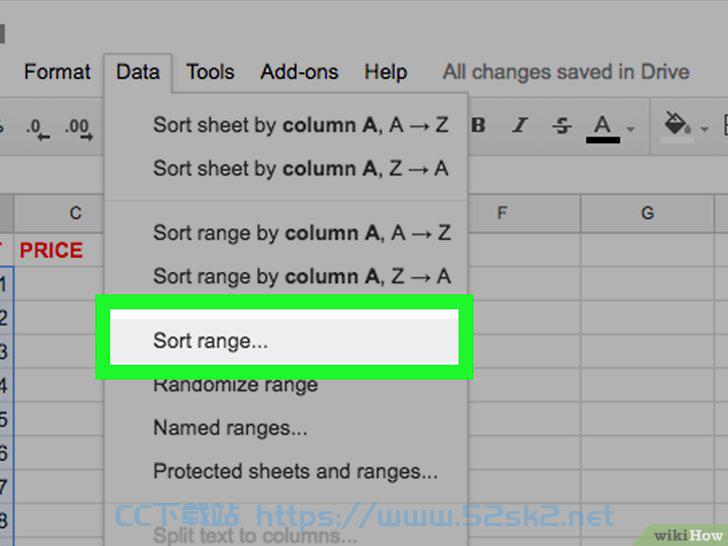Expand fill color dropdown arrow
The image size is (728, 546).
(704, 129)
